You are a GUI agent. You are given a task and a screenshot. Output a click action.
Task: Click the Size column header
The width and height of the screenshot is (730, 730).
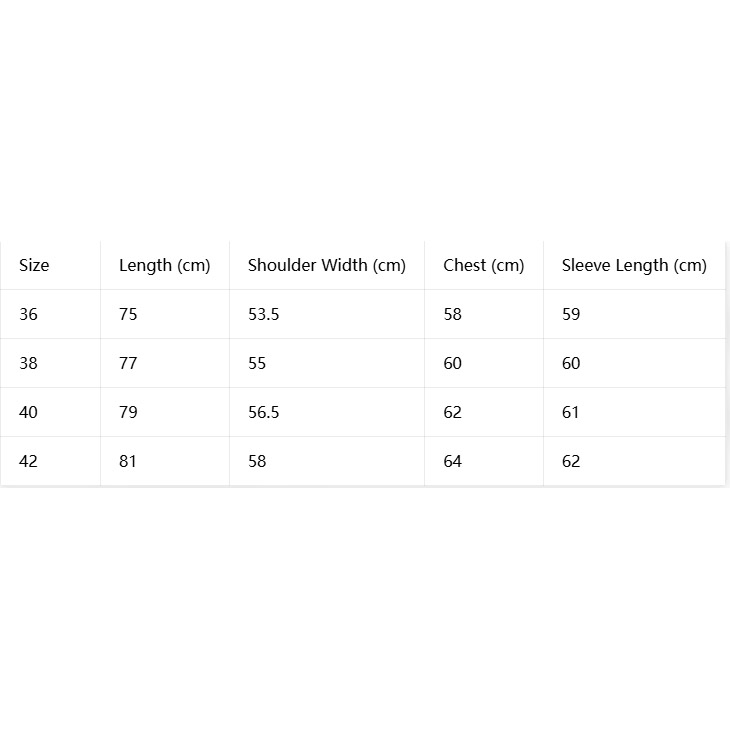[34, 265]
